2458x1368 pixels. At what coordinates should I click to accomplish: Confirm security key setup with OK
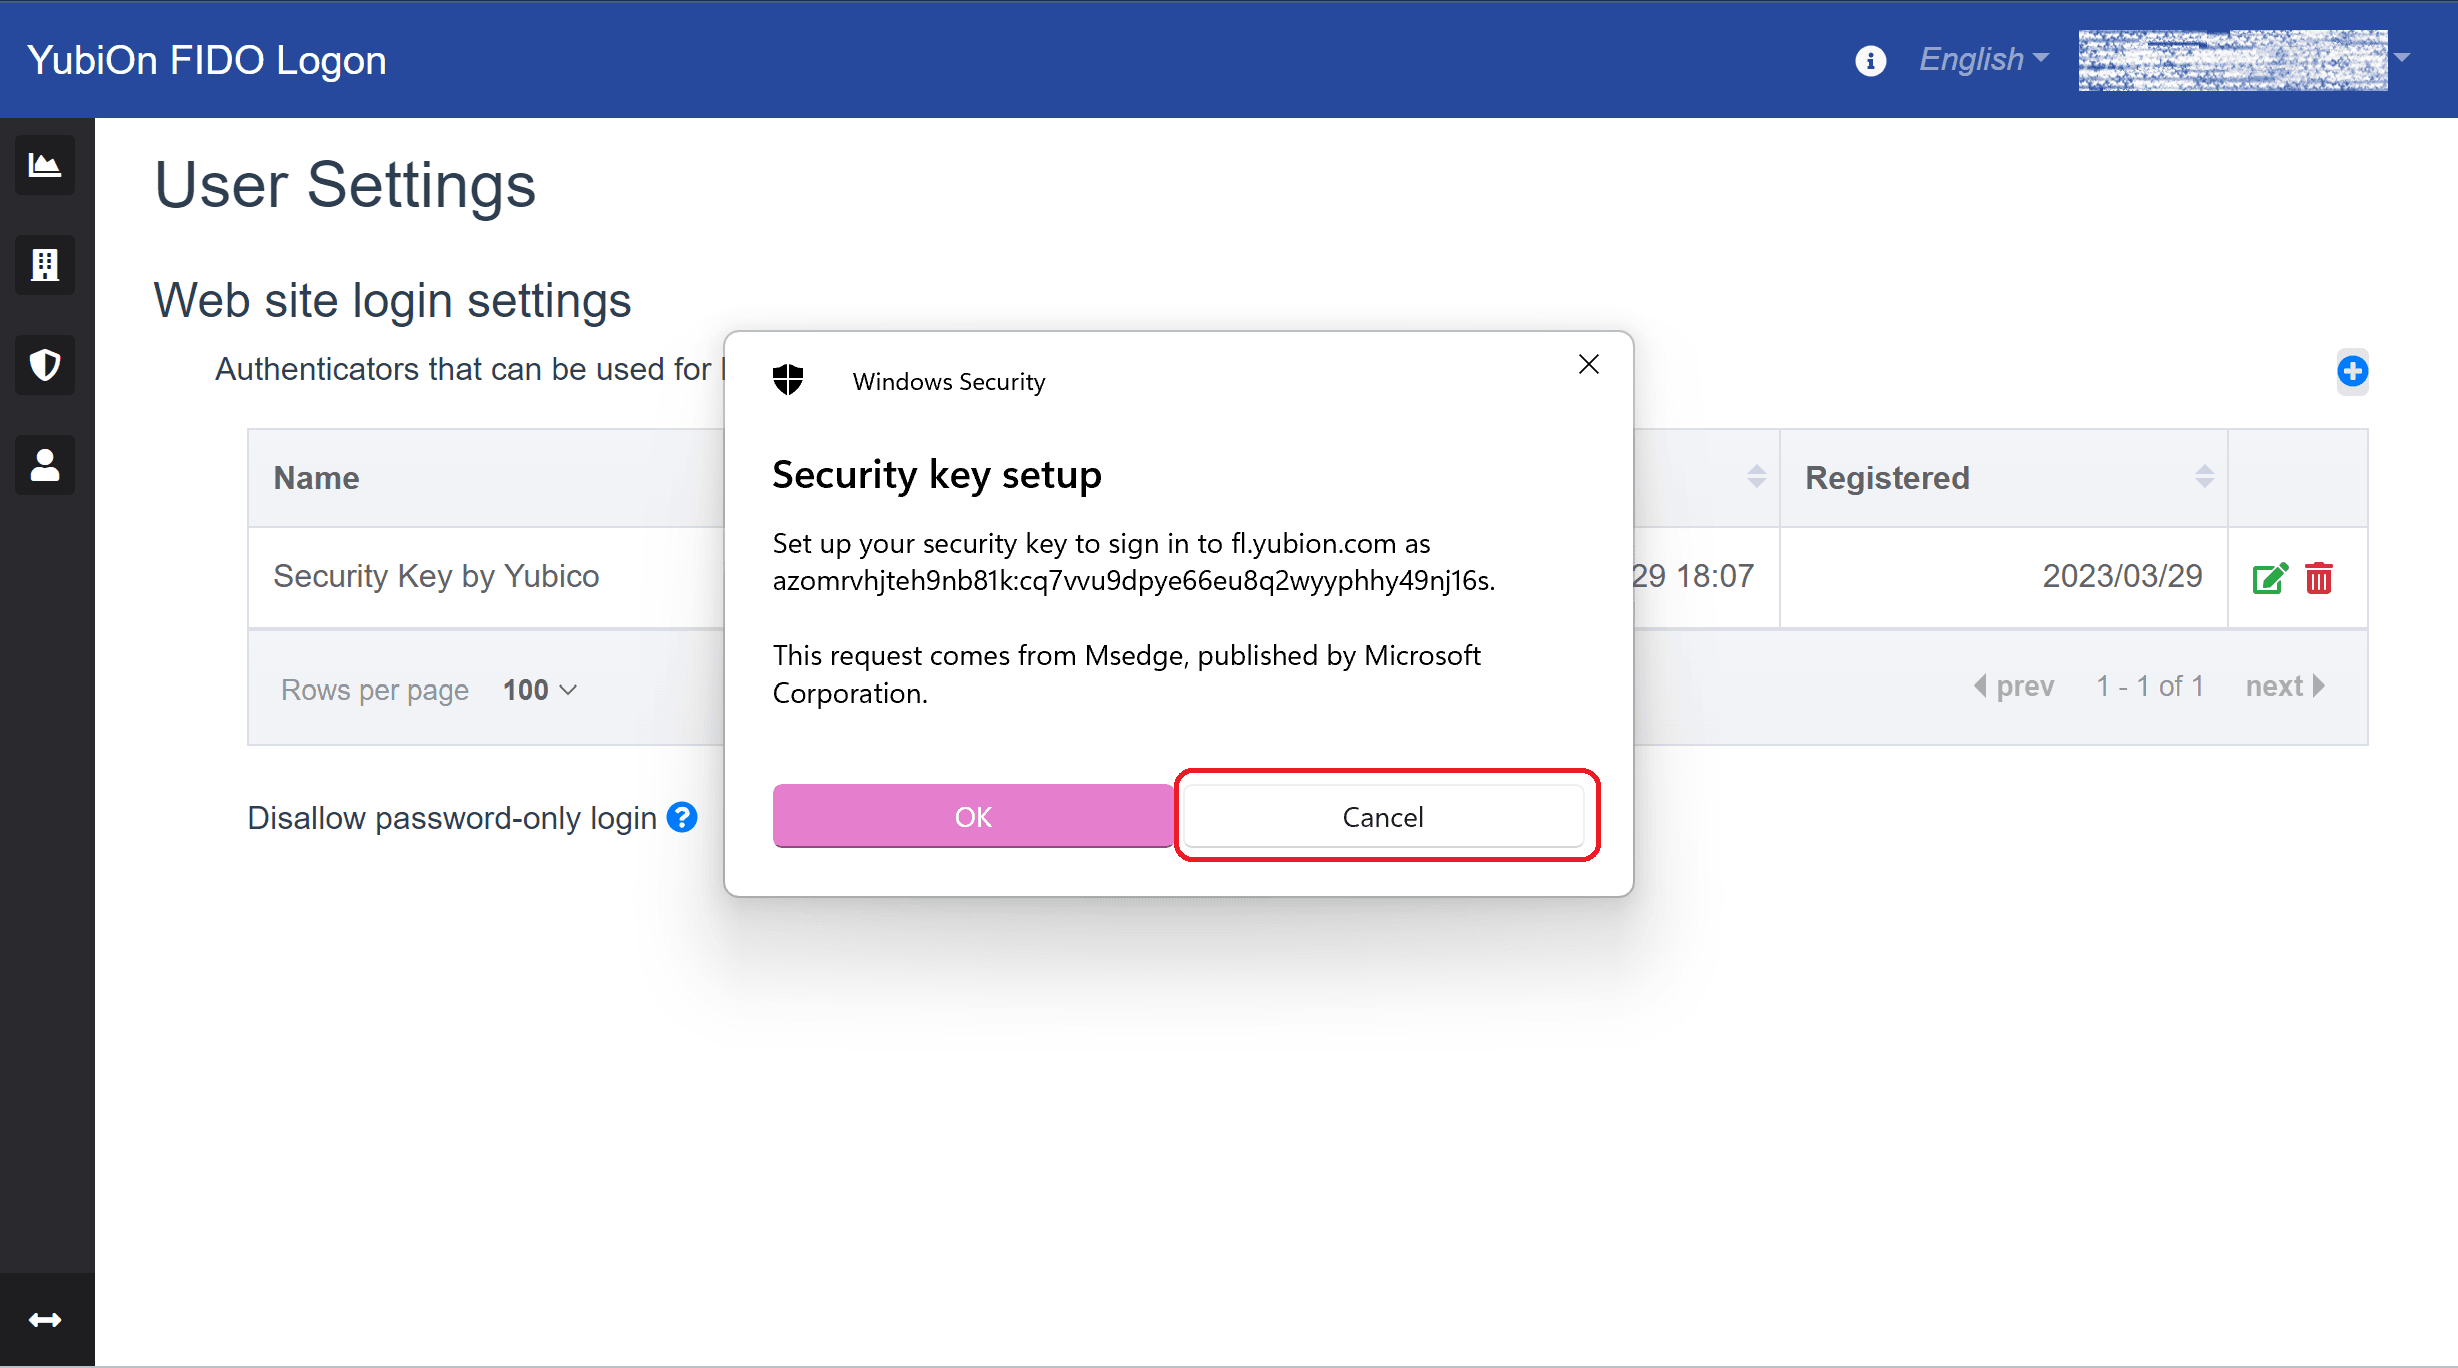[x=972, y=816]
